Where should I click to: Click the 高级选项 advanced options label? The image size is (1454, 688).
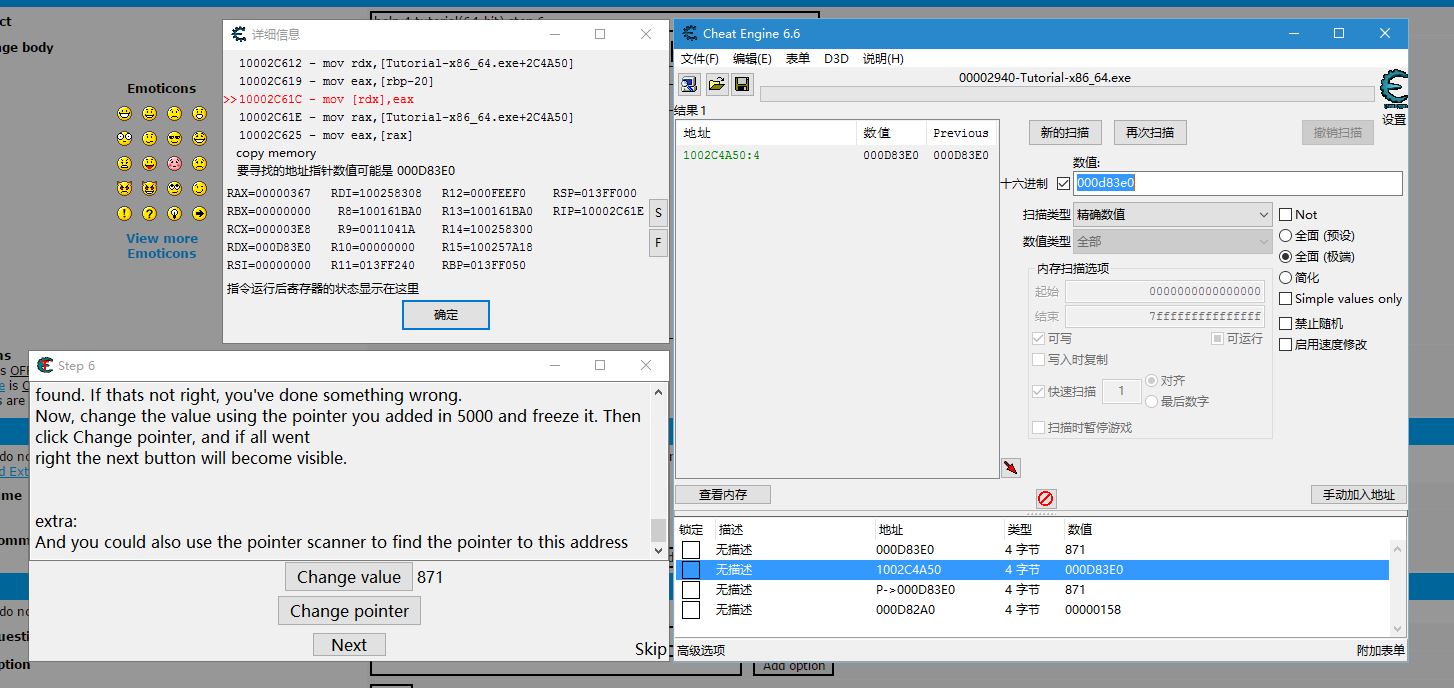[x=701, y=650]
